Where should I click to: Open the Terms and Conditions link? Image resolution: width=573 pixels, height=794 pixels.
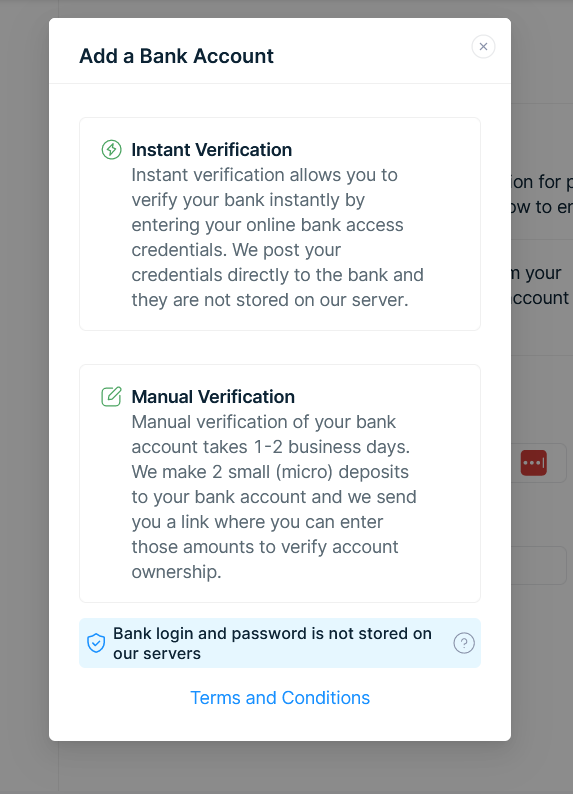coord(280,698)
